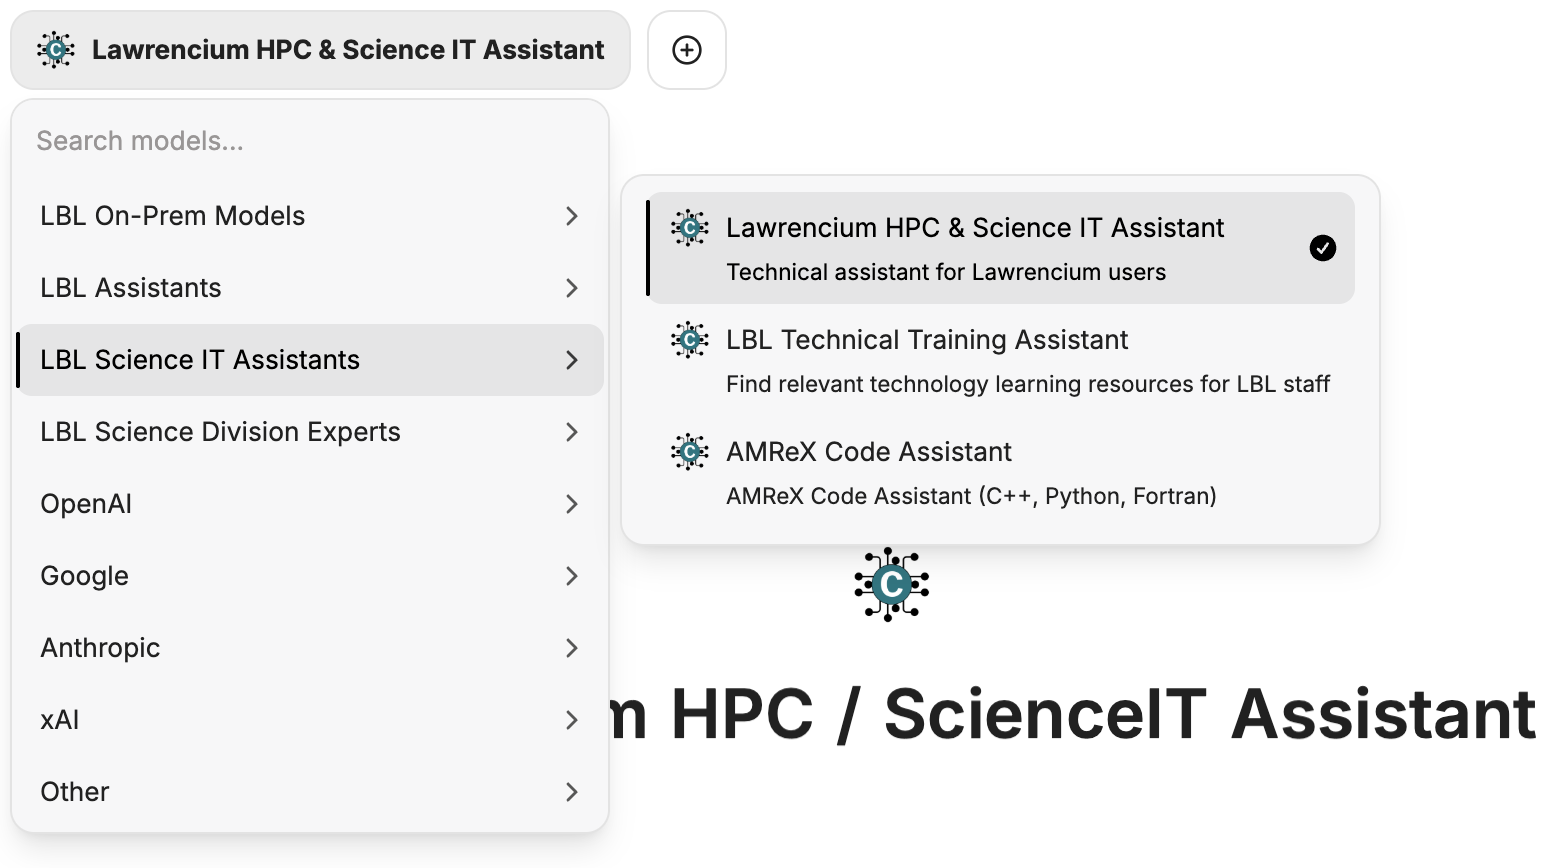The image size is (1568, 868).
Task: Click the Lawrencium assistant icon inside the submenu
Action: pyautogui.click(x=689, y=228)
